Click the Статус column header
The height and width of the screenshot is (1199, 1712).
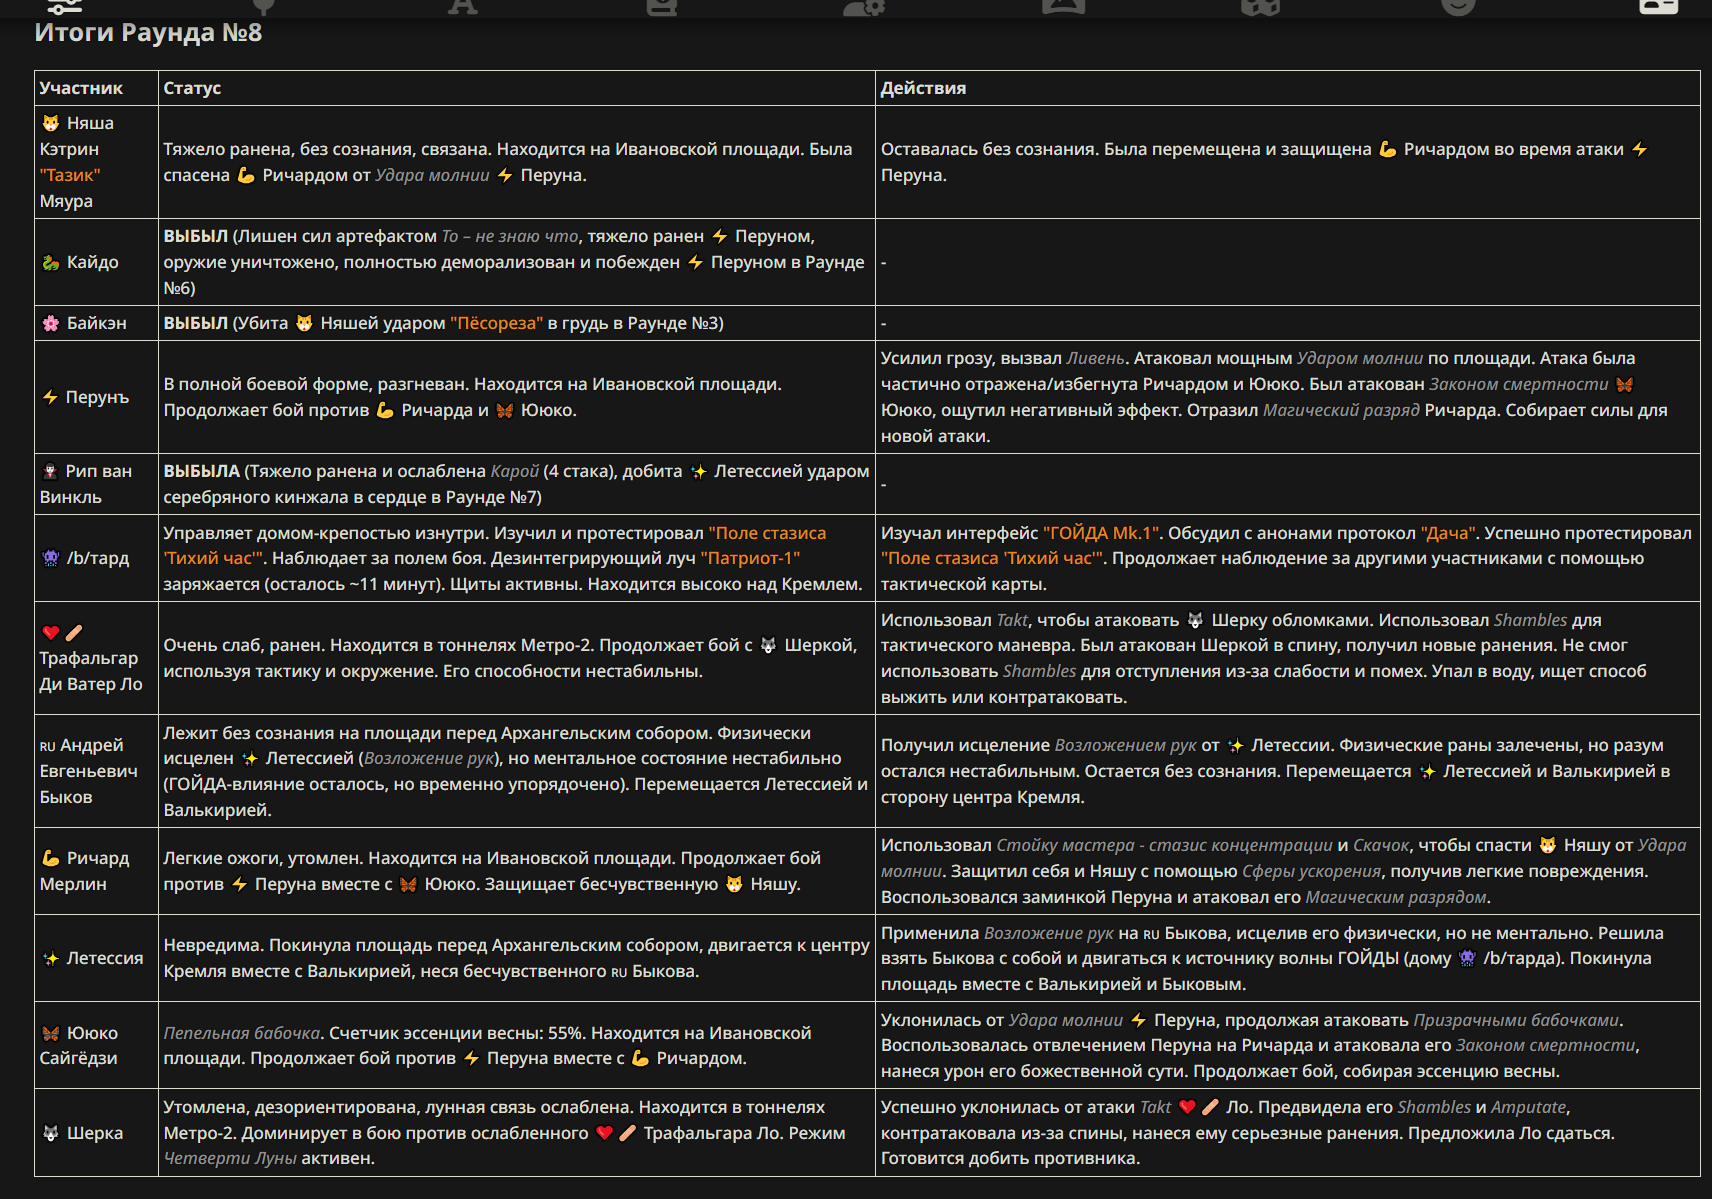(192, 88)
